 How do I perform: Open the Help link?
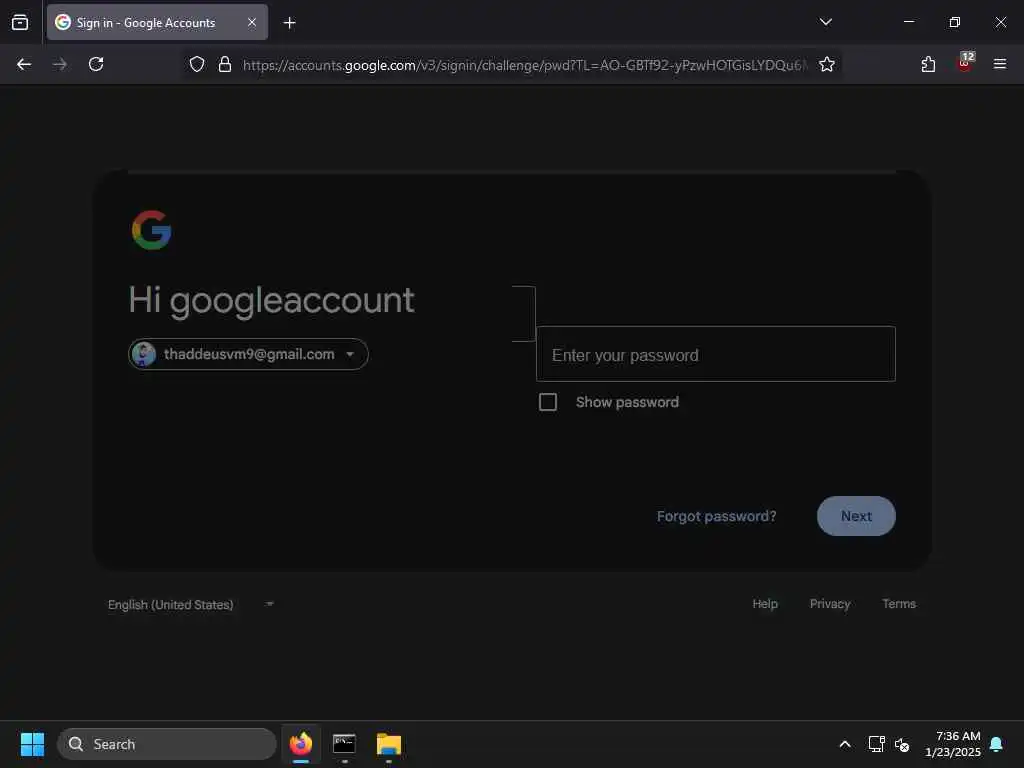click(765, 603)
